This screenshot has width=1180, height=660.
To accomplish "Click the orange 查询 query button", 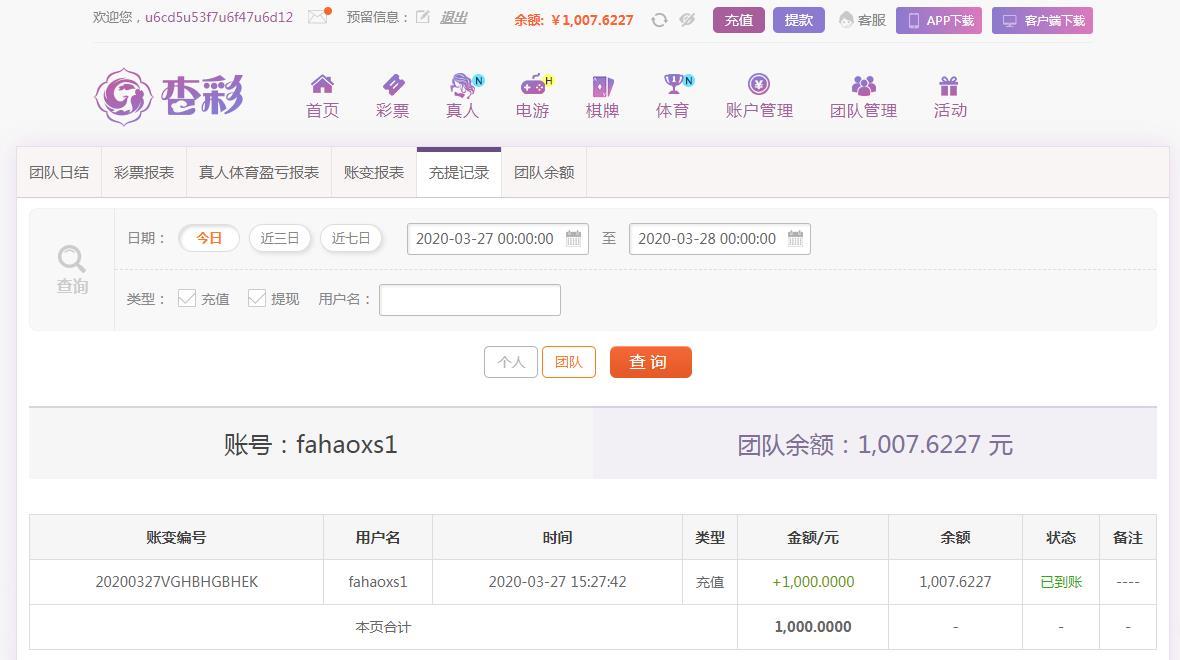I will pyautogui.click(x=650, y=362).
